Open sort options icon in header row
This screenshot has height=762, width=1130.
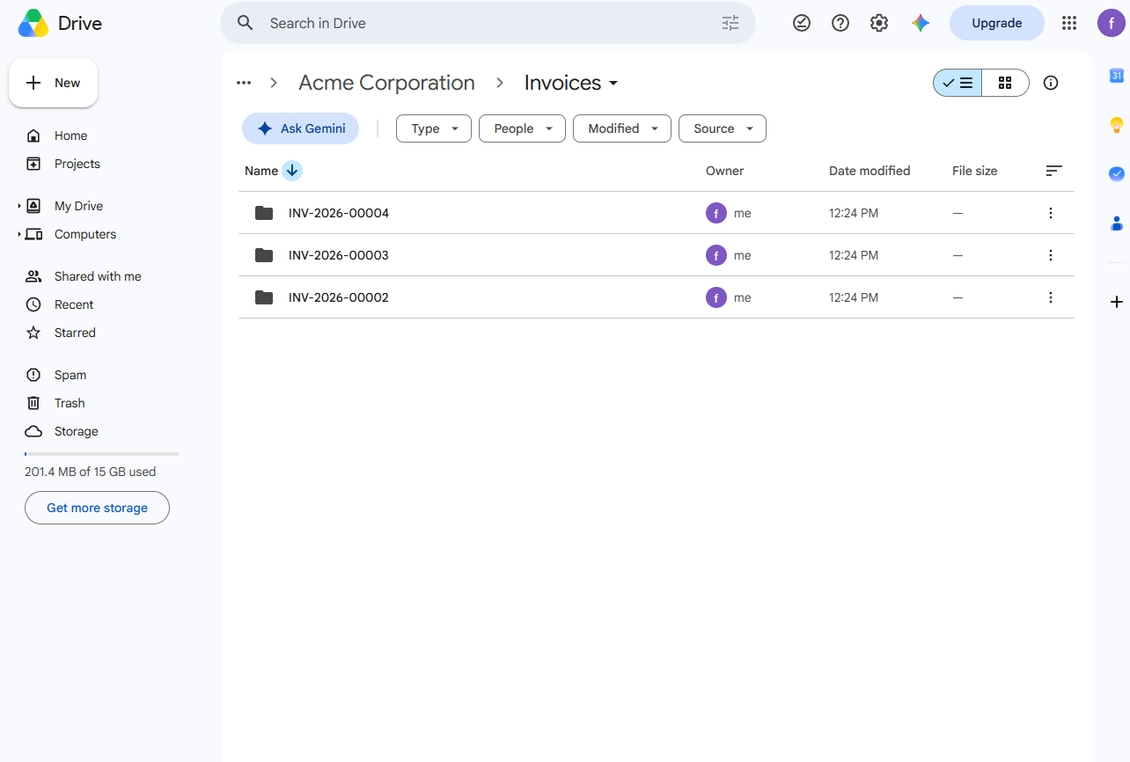1054,171
